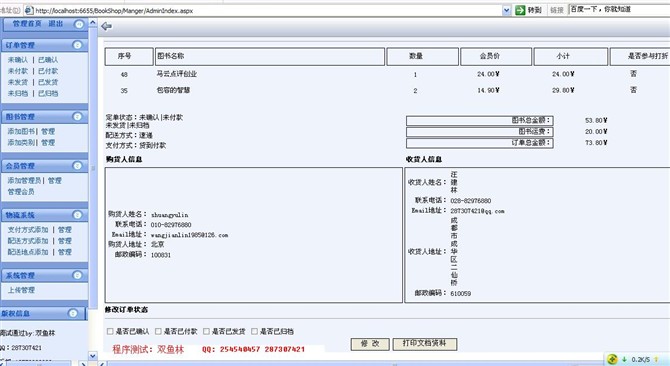Click the 配送方式添加 link
The width and height of the screenshot is (670, 366).
(28, 241)
